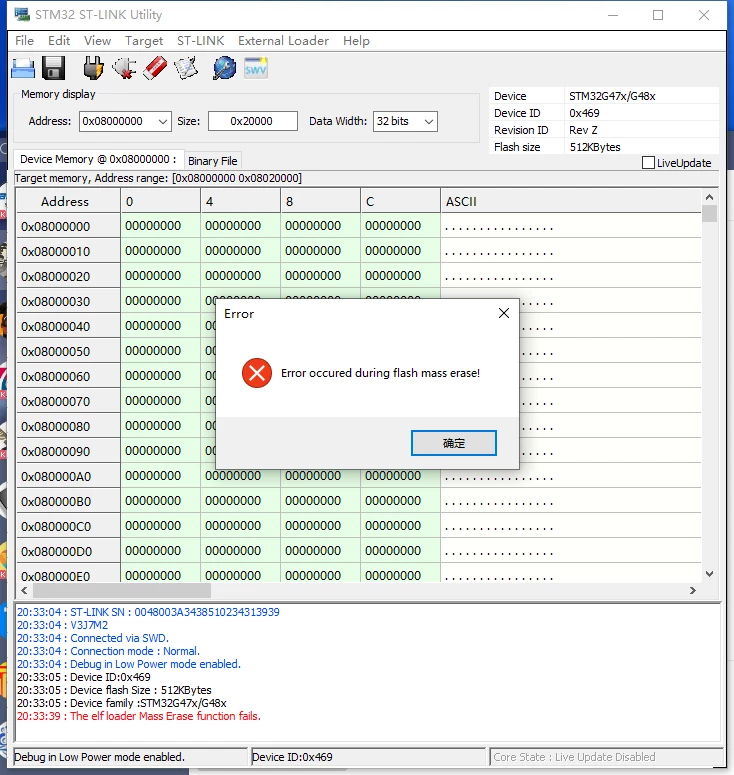Click the Flash size value 512KBytes
Image resolution: width=734 pixels, height=775 pixels.
[x=595, y=147]
